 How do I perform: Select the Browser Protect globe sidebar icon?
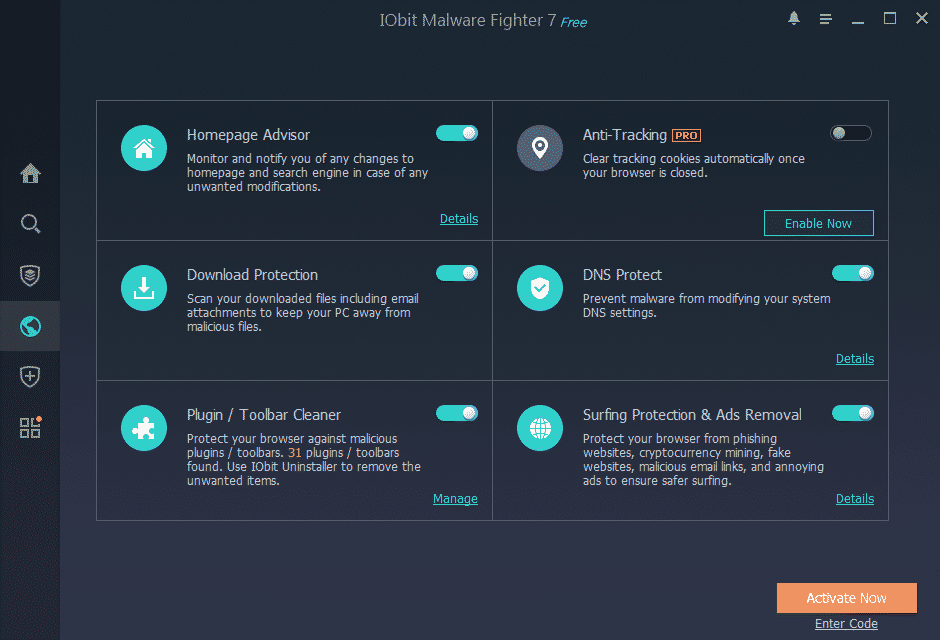(30, 327)
